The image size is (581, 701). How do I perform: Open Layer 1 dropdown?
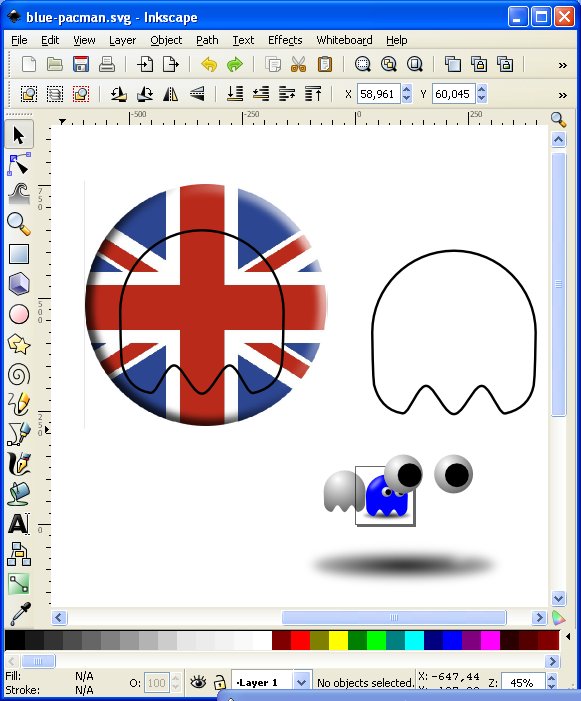[302, 683]
